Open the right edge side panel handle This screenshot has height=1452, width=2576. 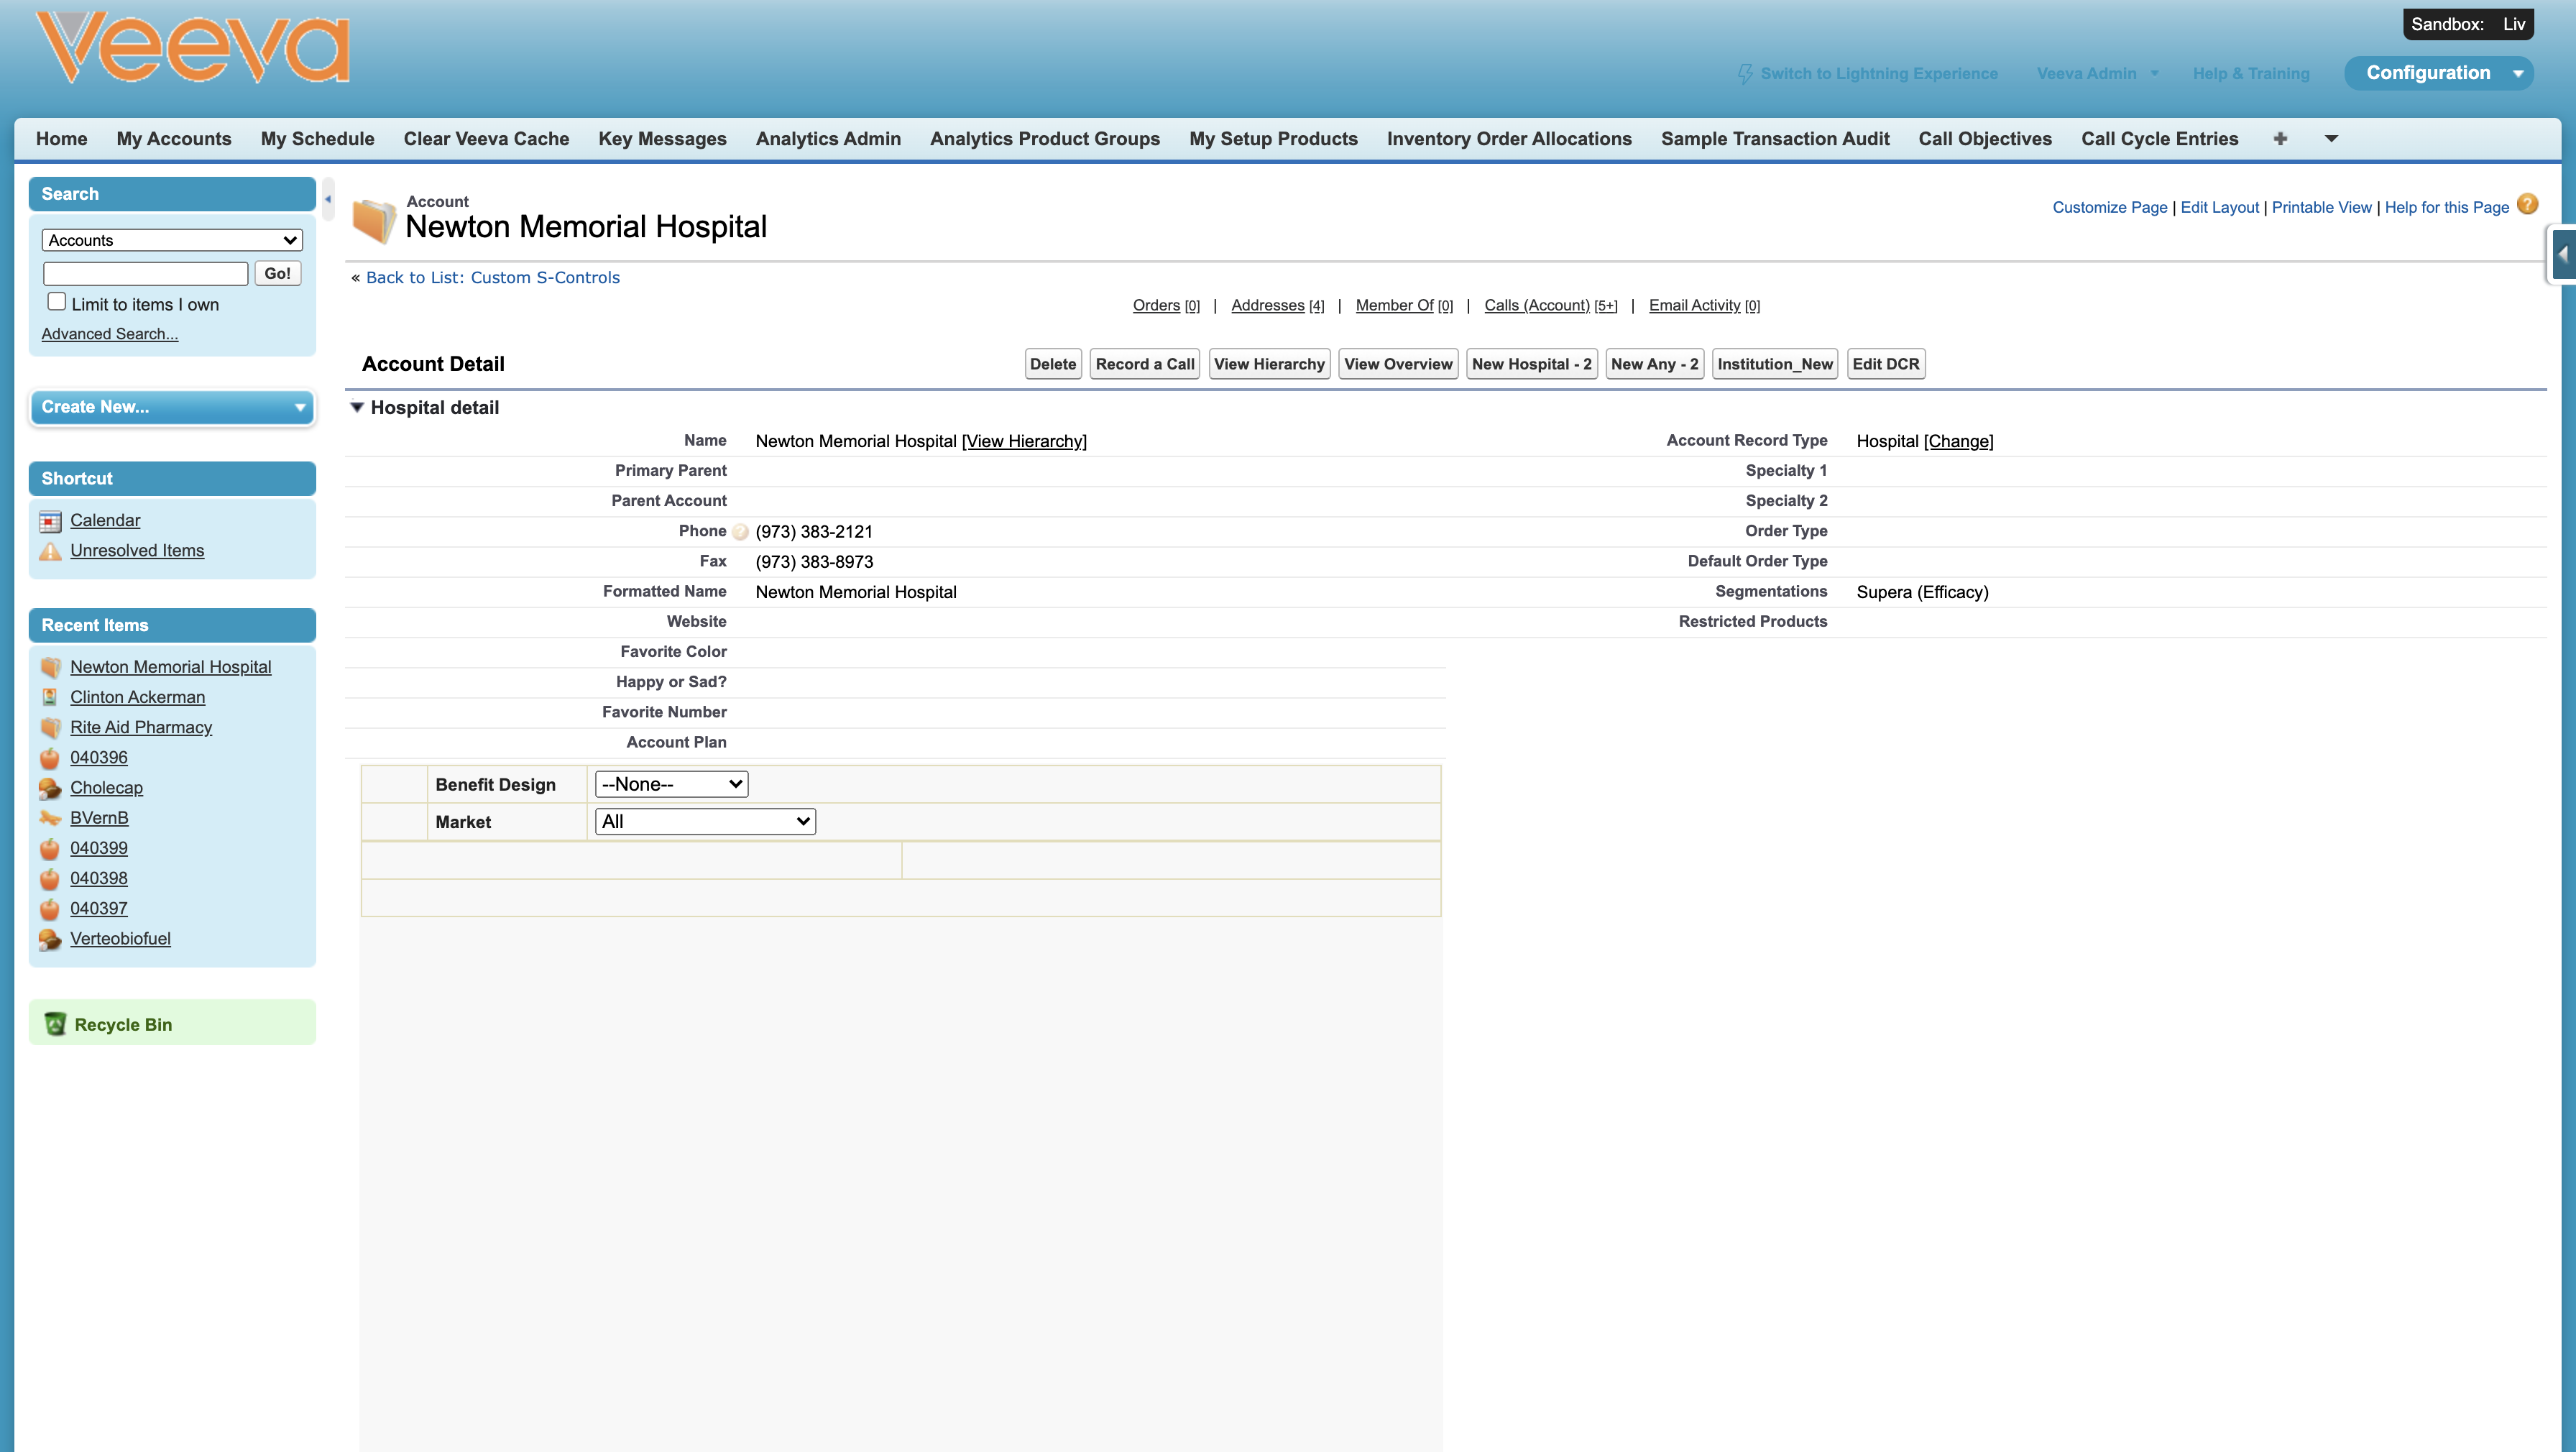tap(2562, 255)
